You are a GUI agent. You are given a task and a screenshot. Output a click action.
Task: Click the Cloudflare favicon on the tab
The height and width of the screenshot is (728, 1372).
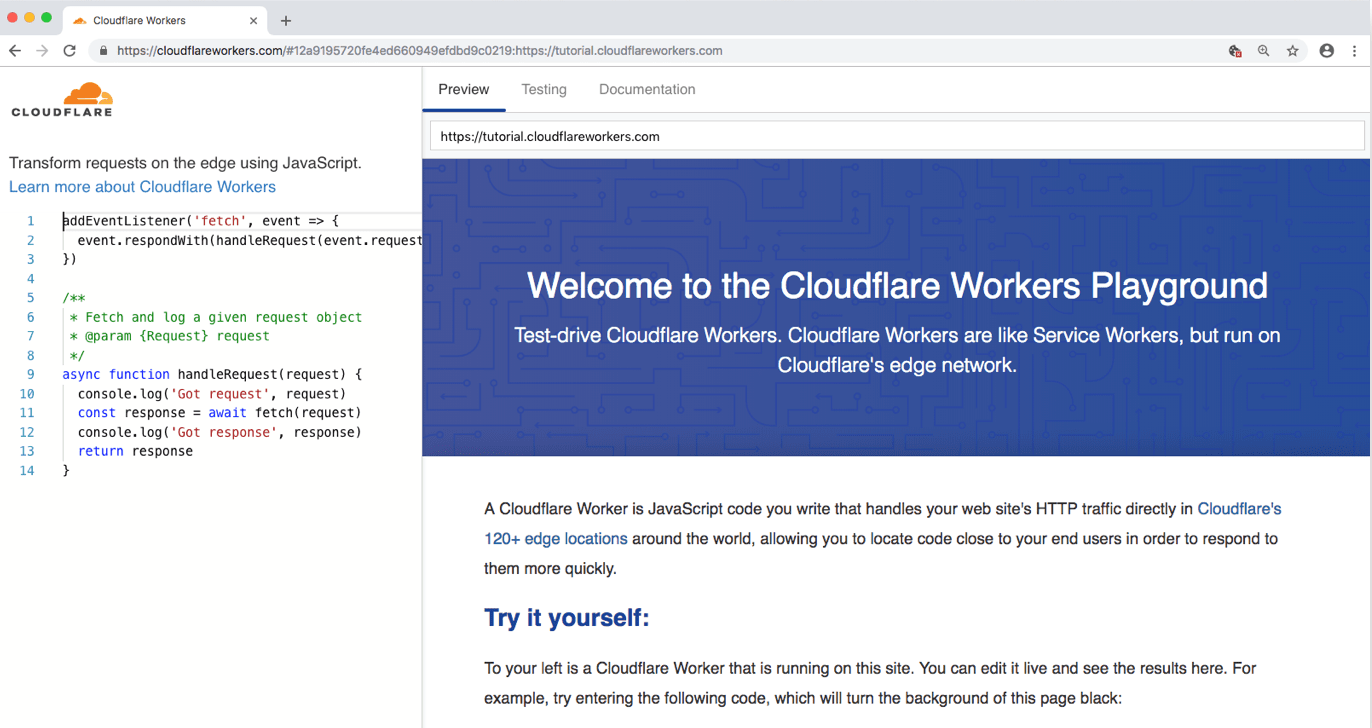(80, 20)
